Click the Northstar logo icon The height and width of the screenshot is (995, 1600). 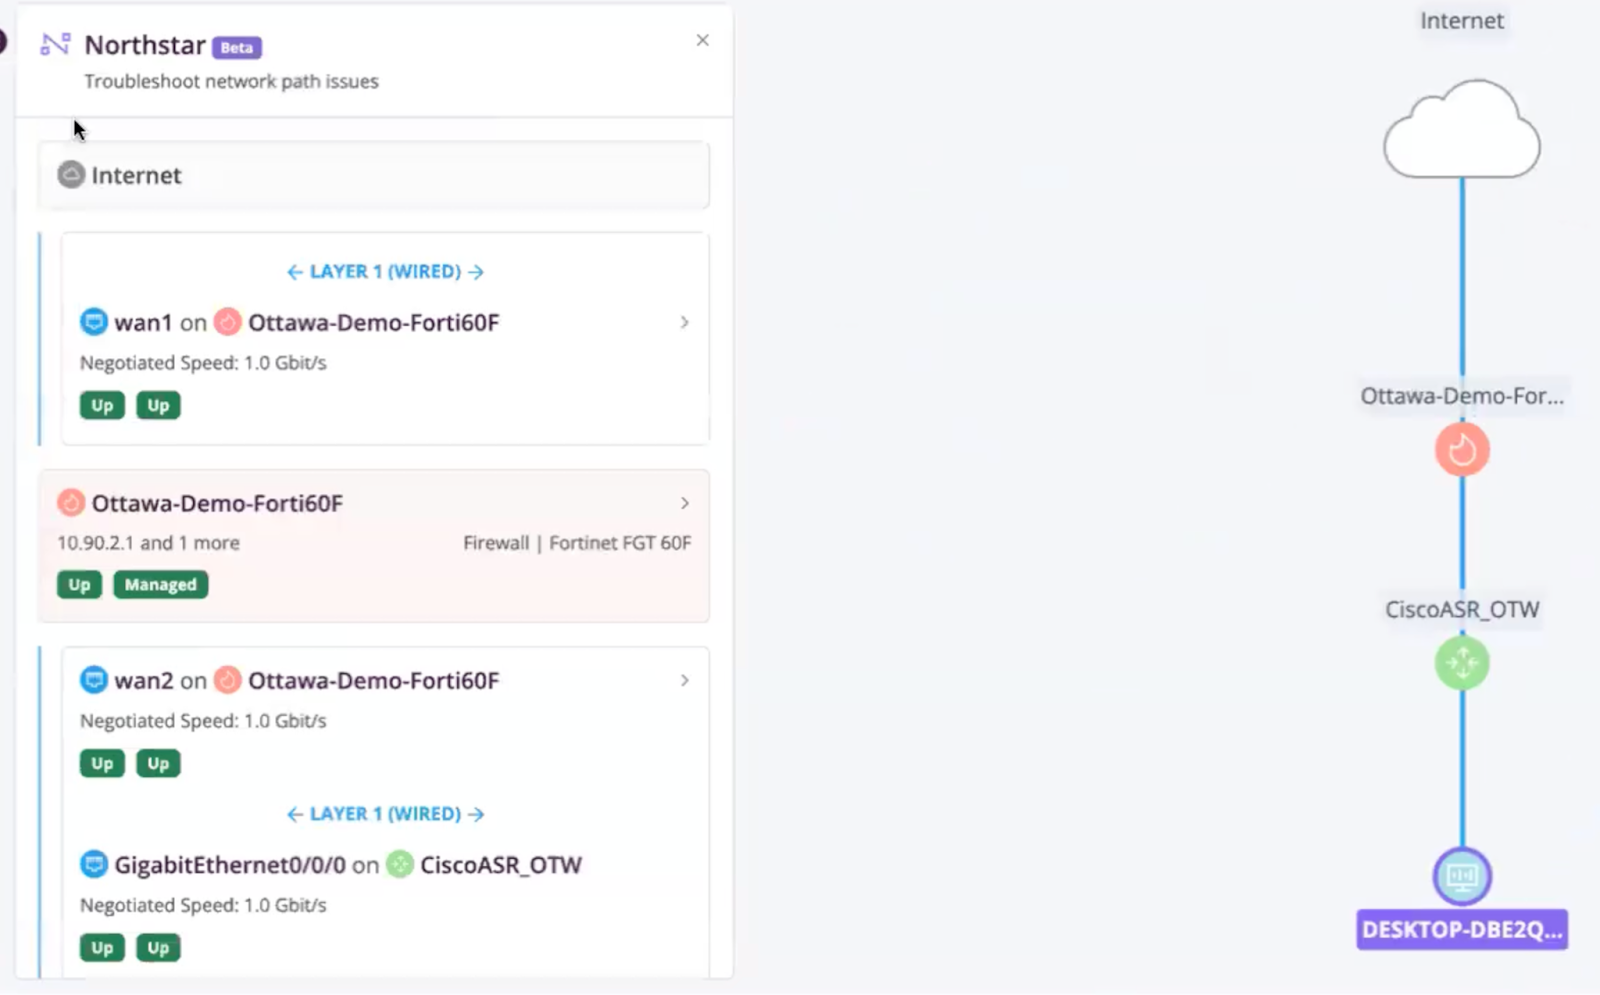click(x=55, y=44)
